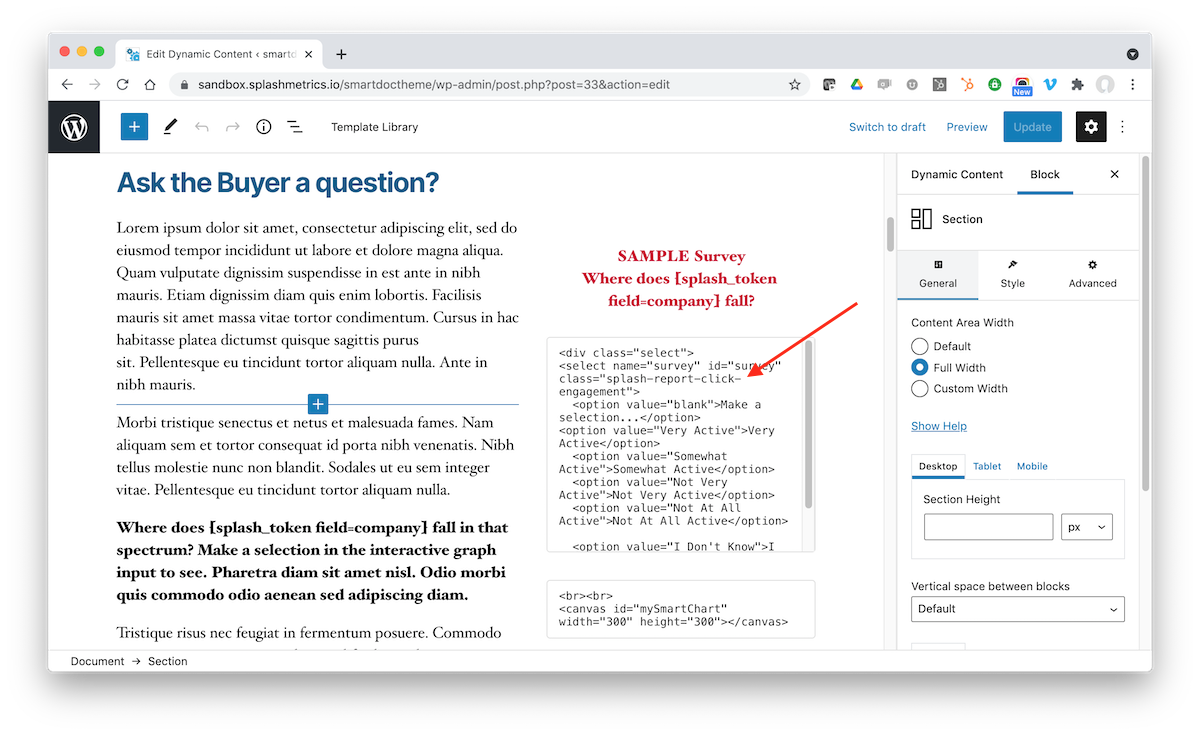Open the General settings tab
Image resolution: width=1200 pixels, height=735 pixels.
tap(939, 274)
